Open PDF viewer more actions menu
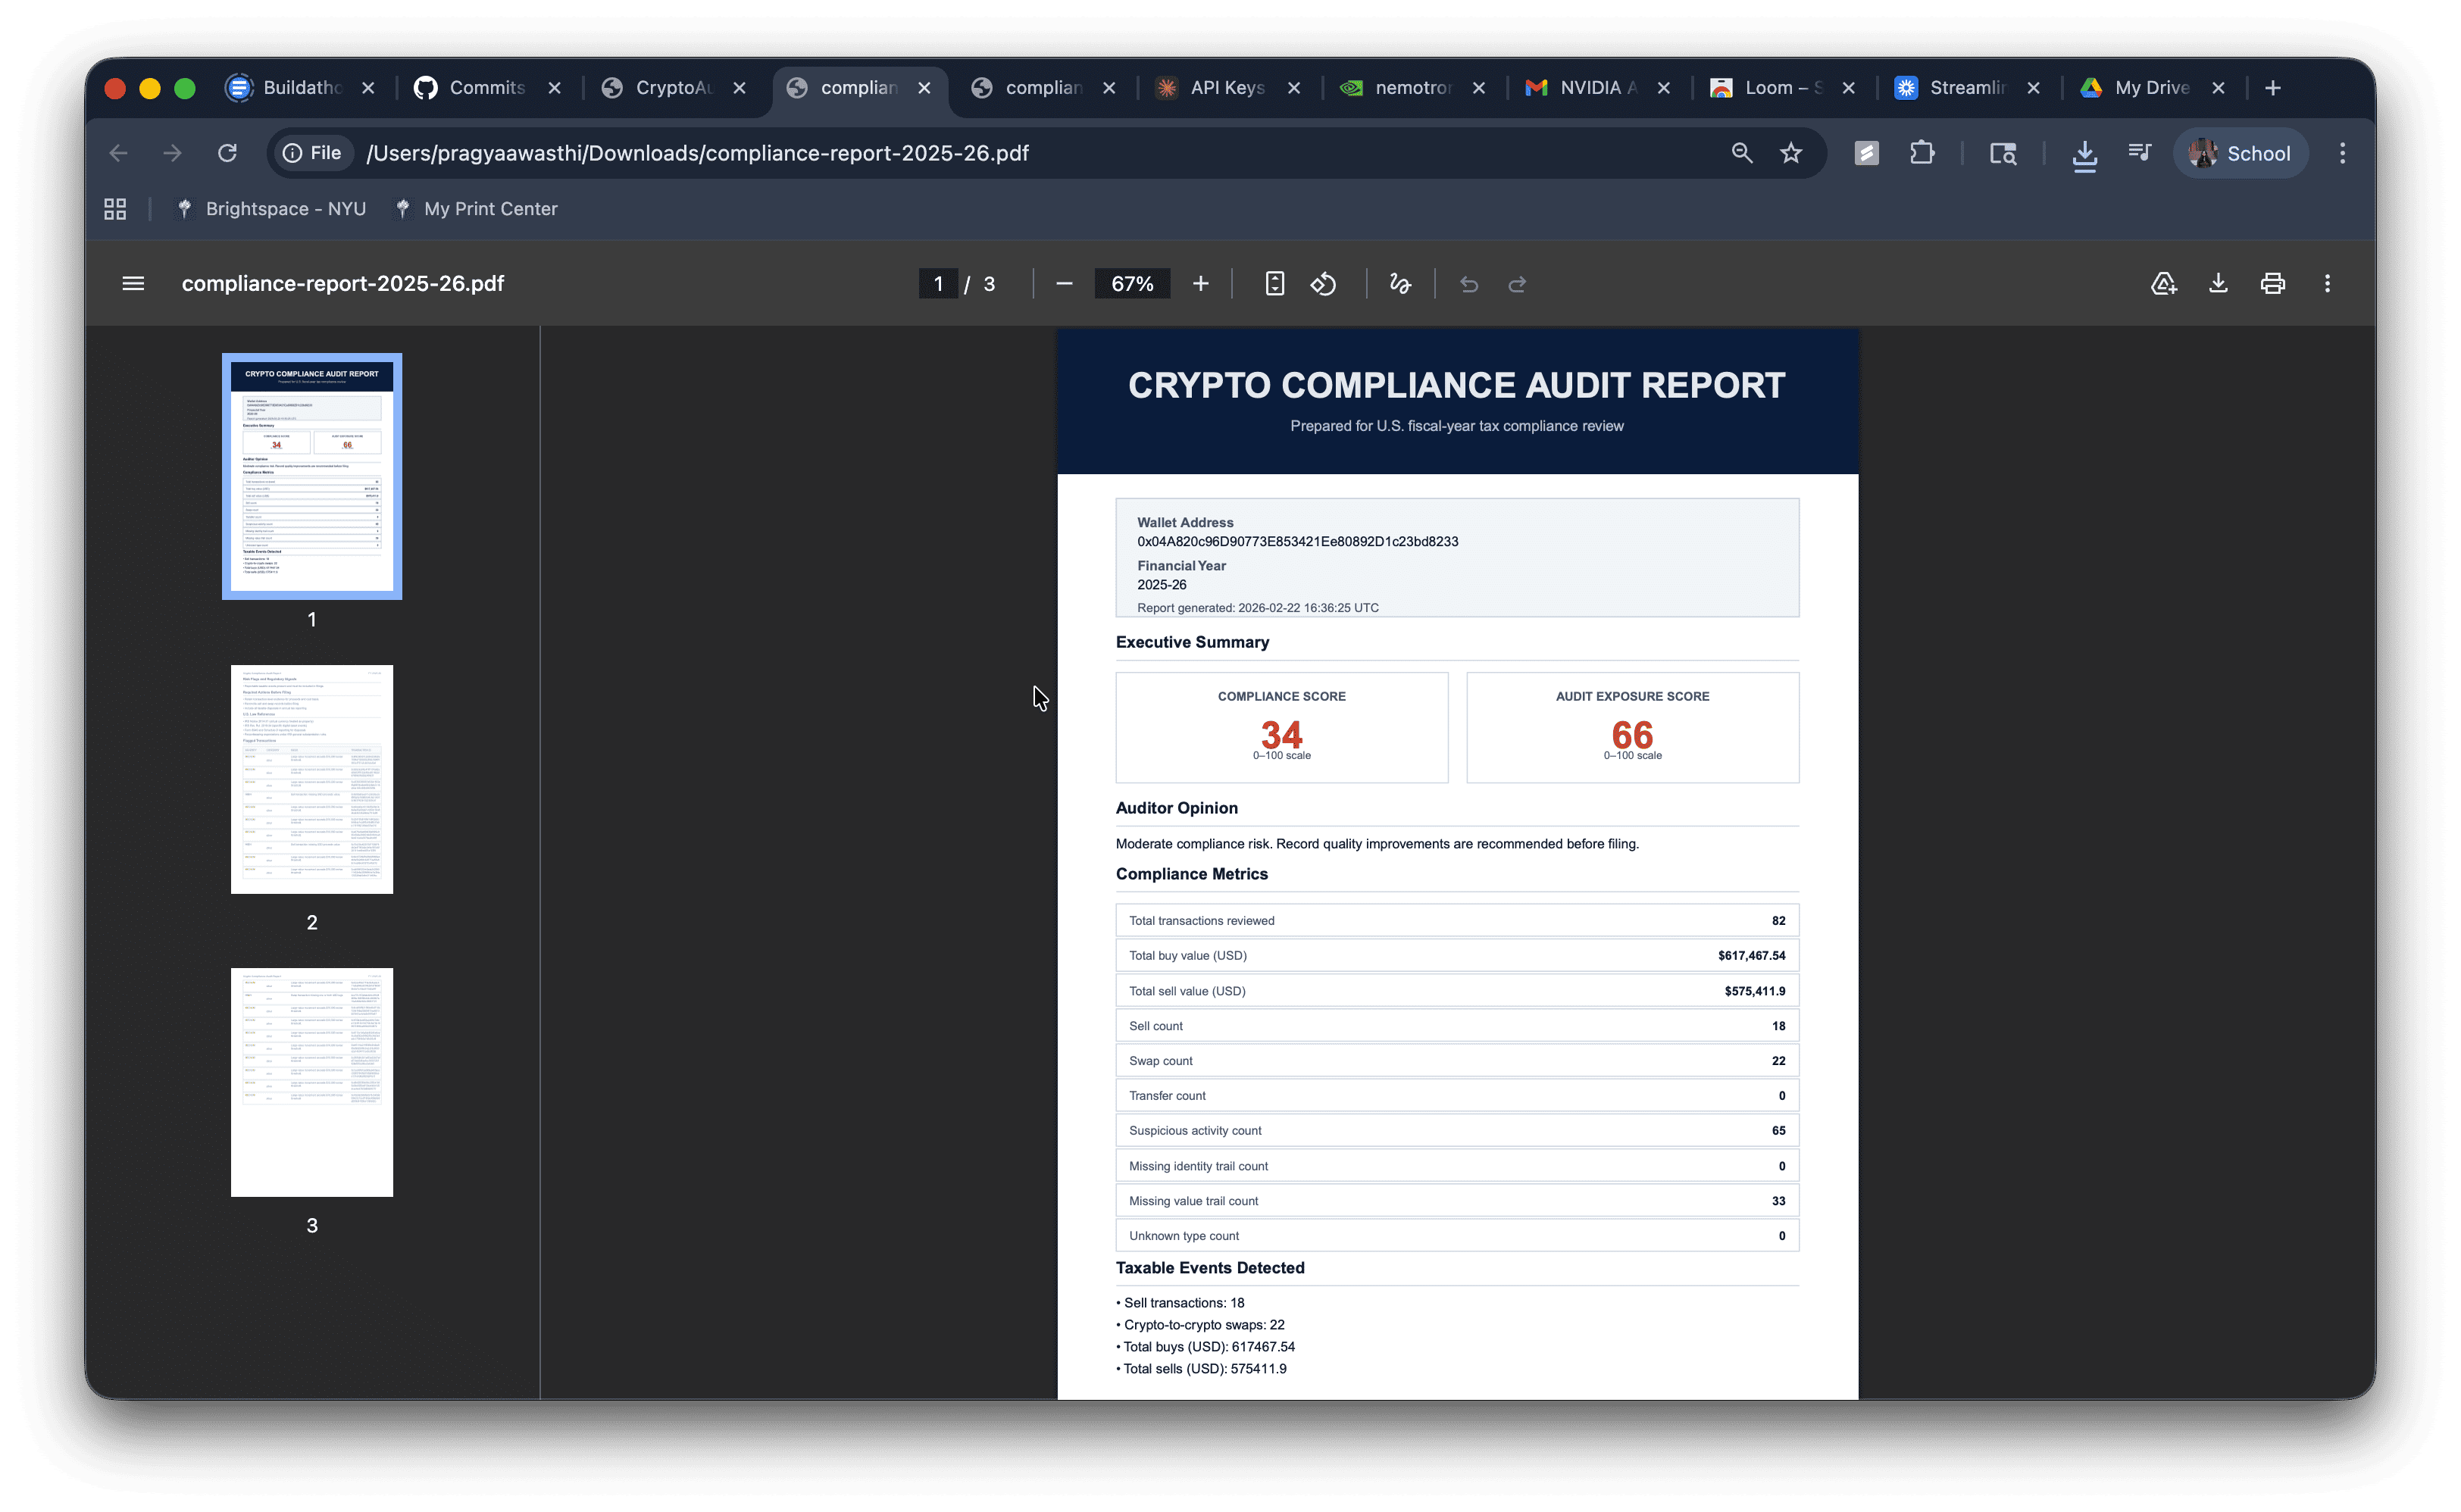This screenshot has width=2461, height=1512. click(x=2327, y=284)
